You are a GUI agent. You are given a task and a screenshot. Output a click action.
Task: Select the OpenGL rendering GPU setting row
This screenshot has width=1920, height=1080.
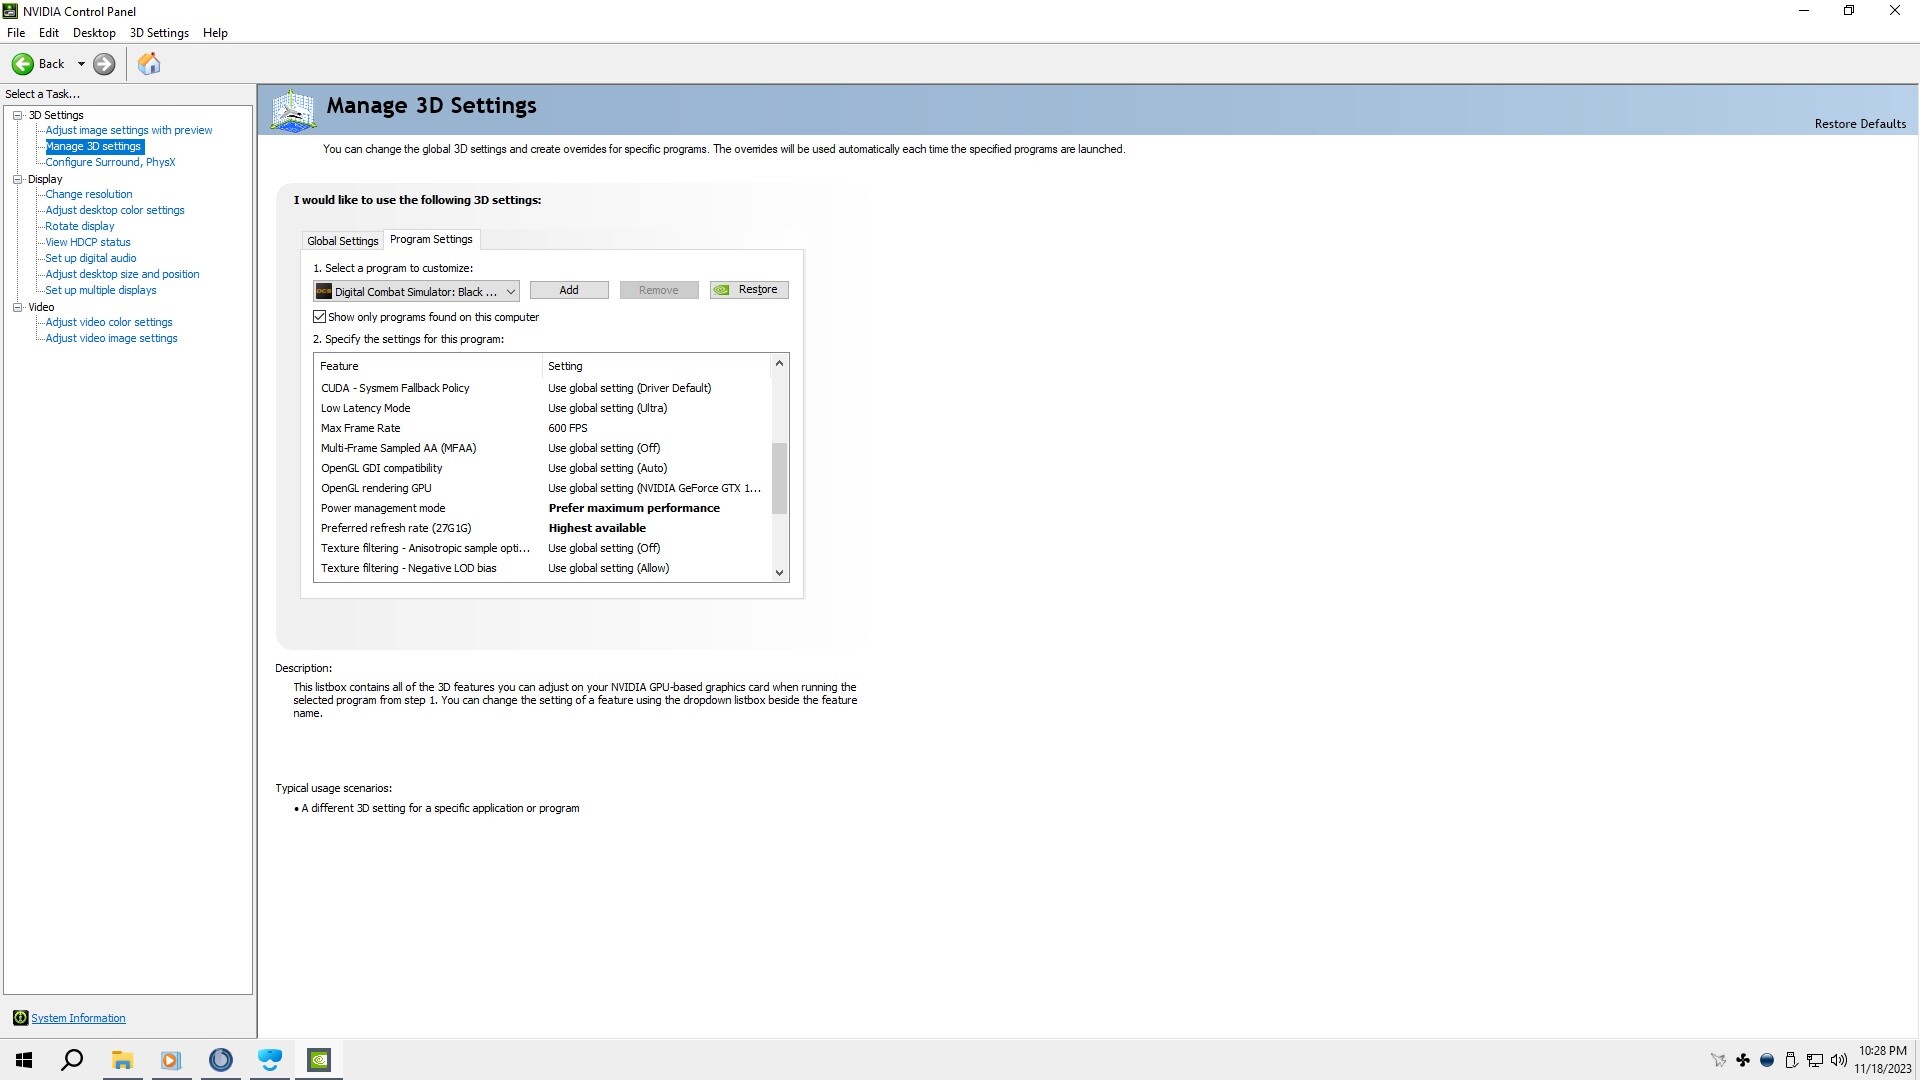[543, 488]
